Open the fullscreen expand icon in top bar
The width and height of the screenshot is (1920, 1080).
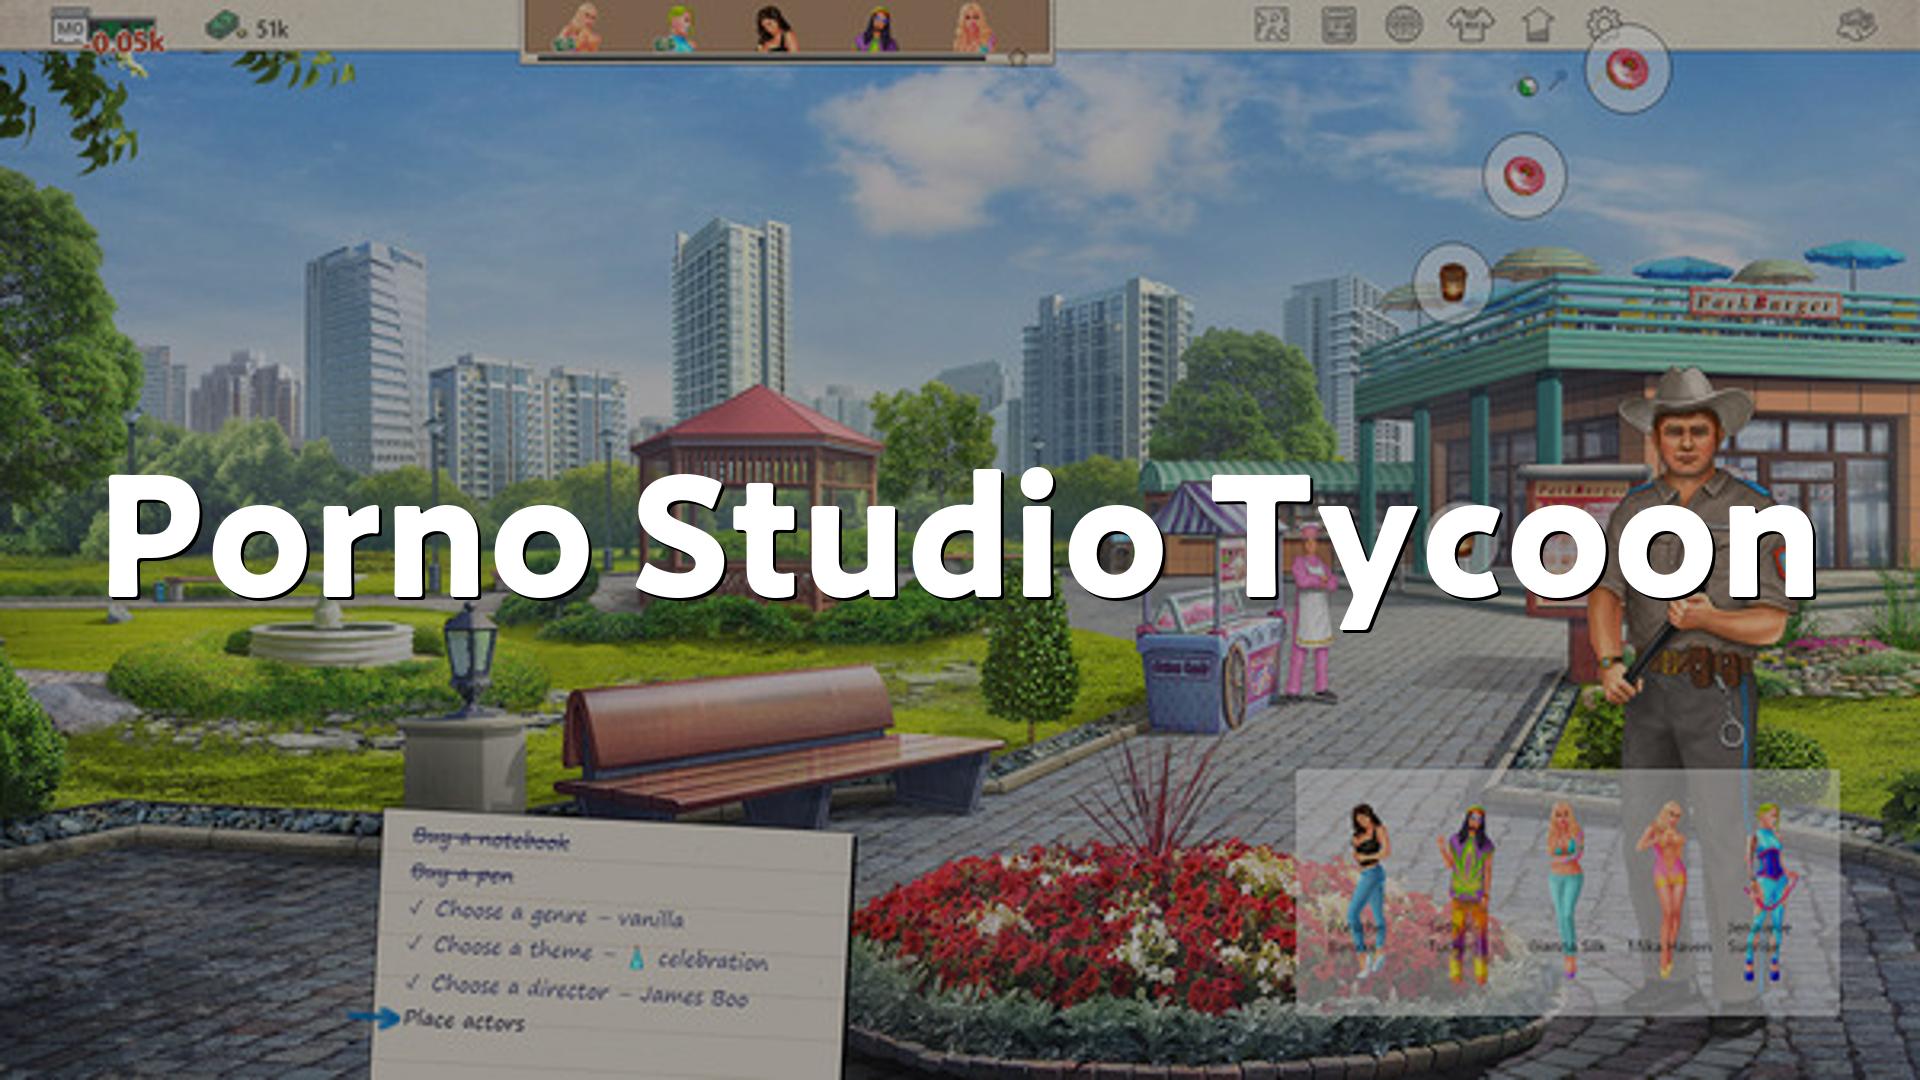click(1272, 25)
